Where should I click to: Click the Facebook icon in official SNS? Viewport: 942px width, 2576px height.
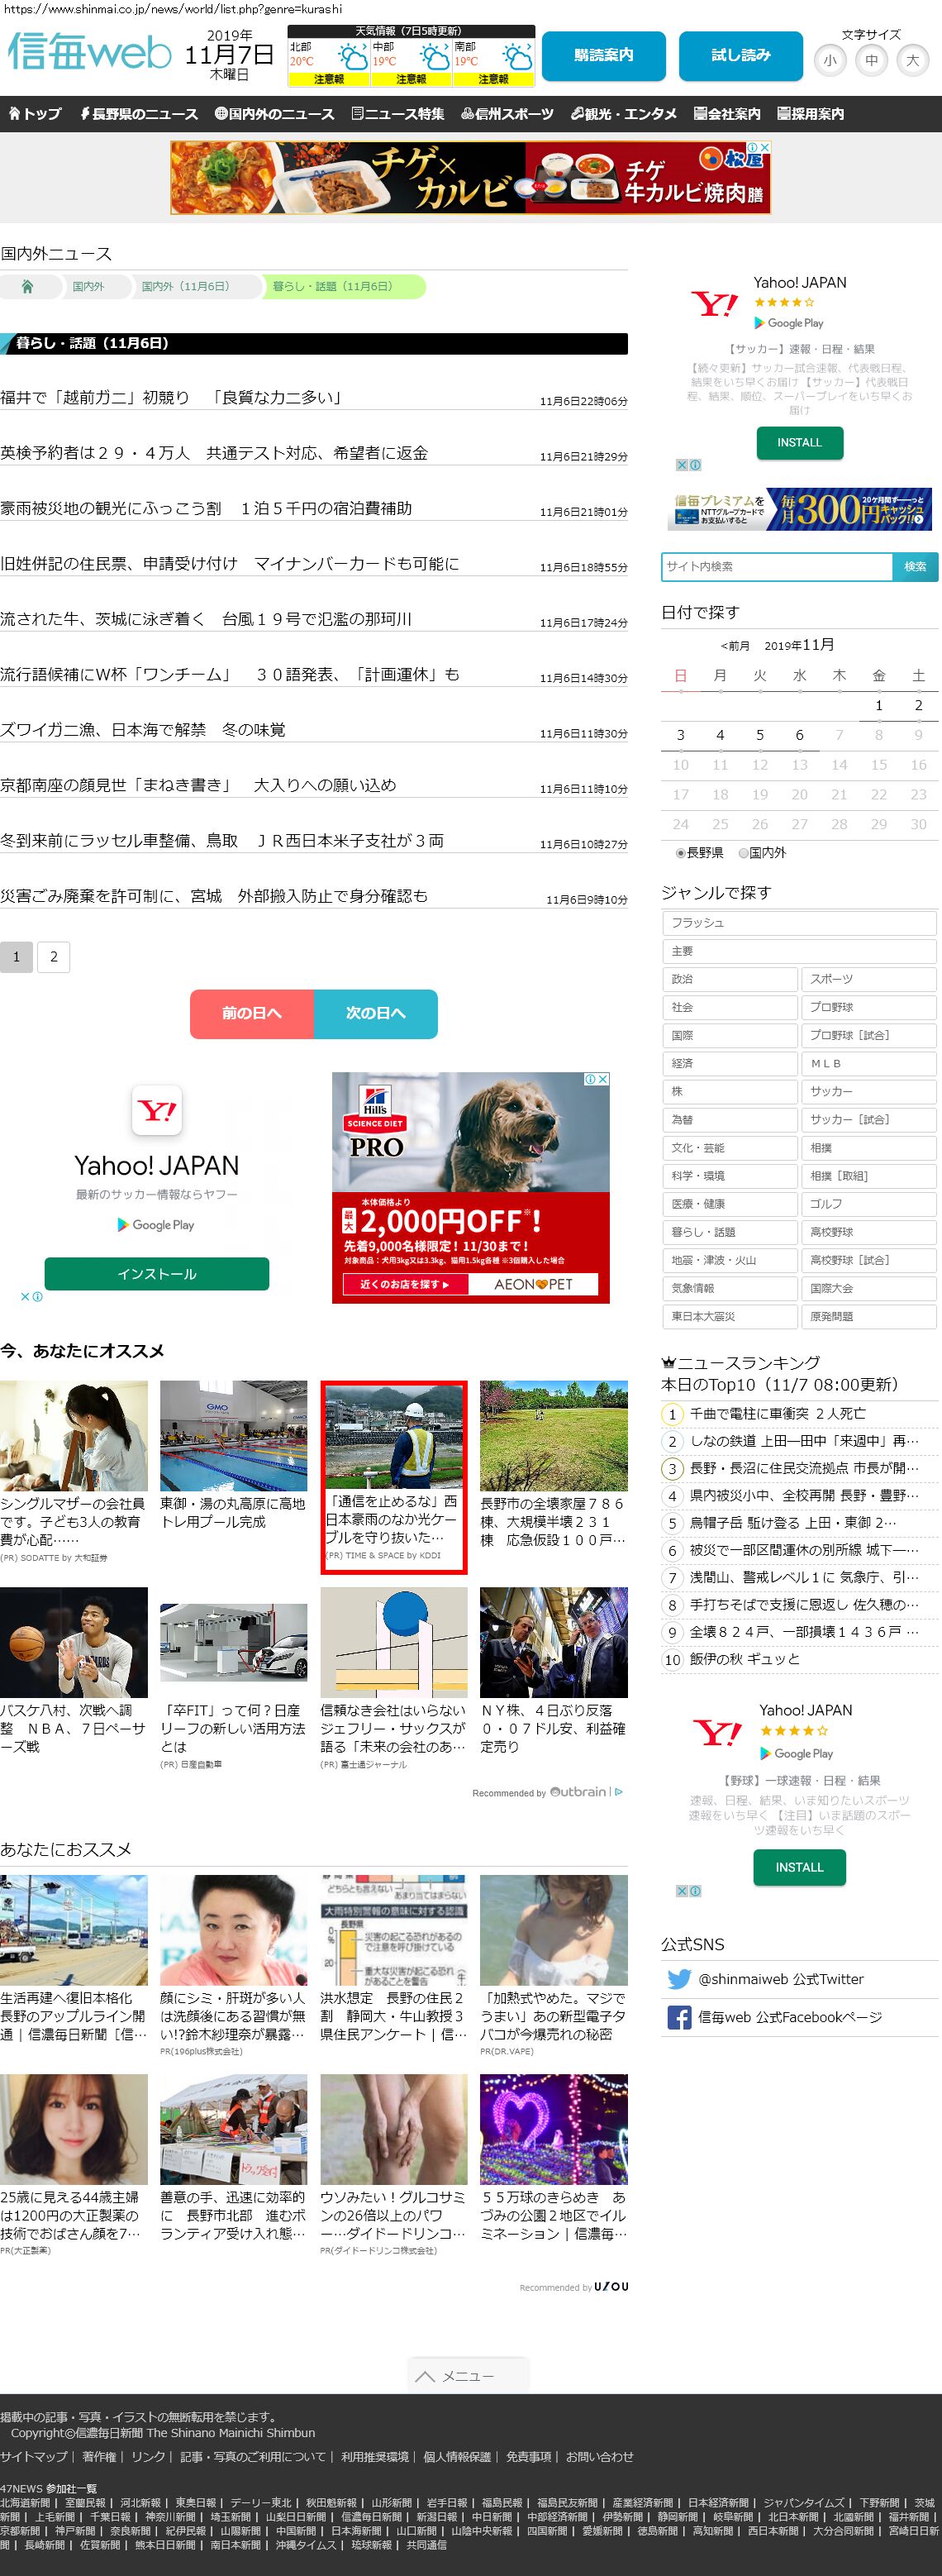pos(679,2017)
